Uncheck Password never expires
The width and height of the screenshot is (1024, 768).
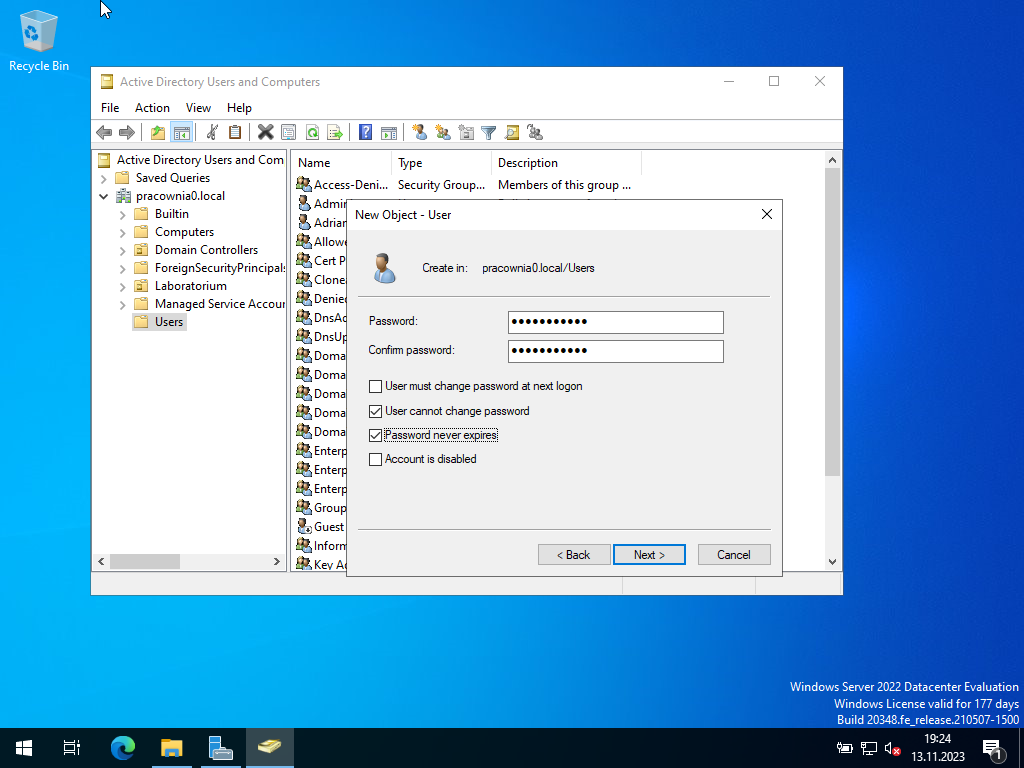point(376,436)
